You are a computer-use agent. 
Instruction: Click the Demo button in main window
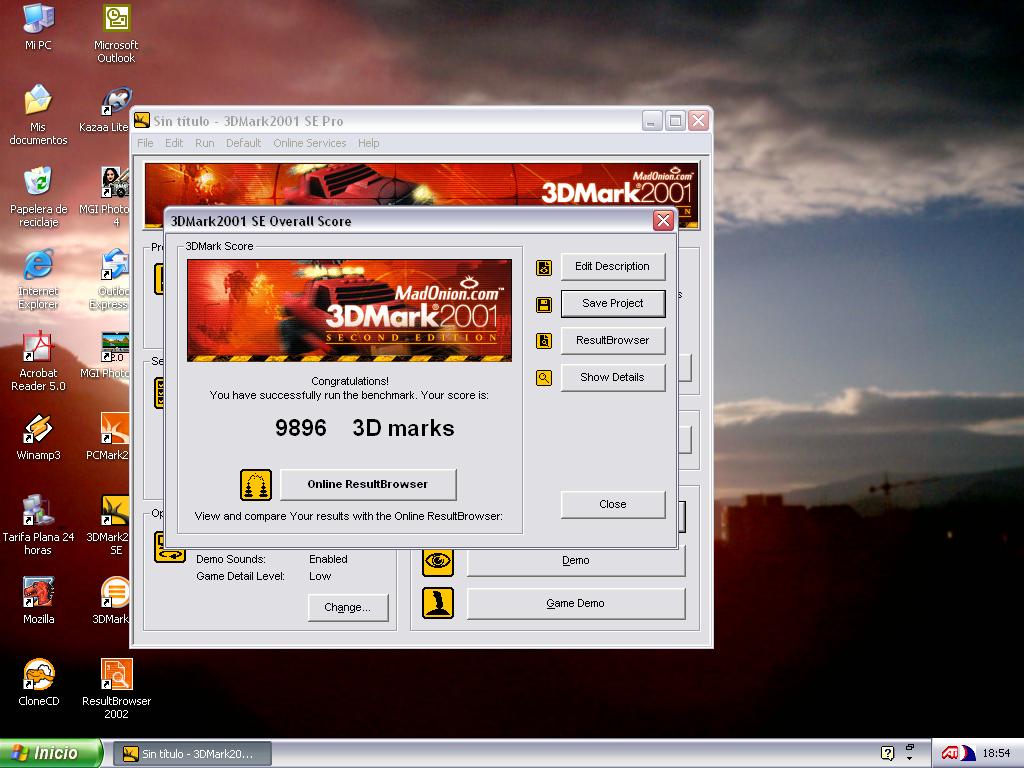coord(575,560)
